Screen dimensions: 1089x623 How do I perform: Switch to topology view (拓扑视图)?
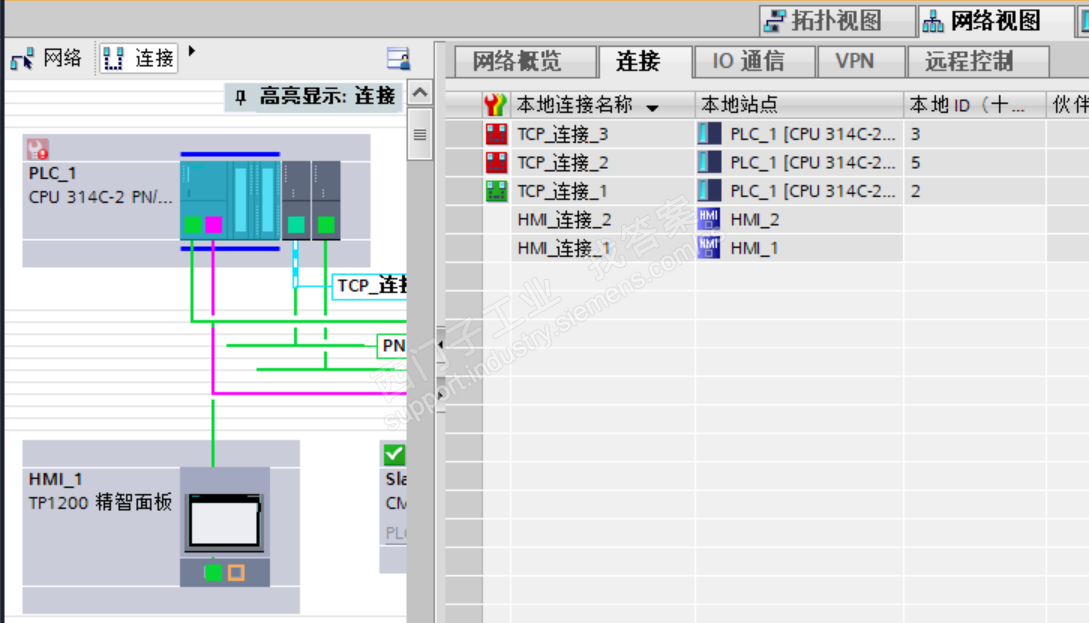click(x=836, y=21)
